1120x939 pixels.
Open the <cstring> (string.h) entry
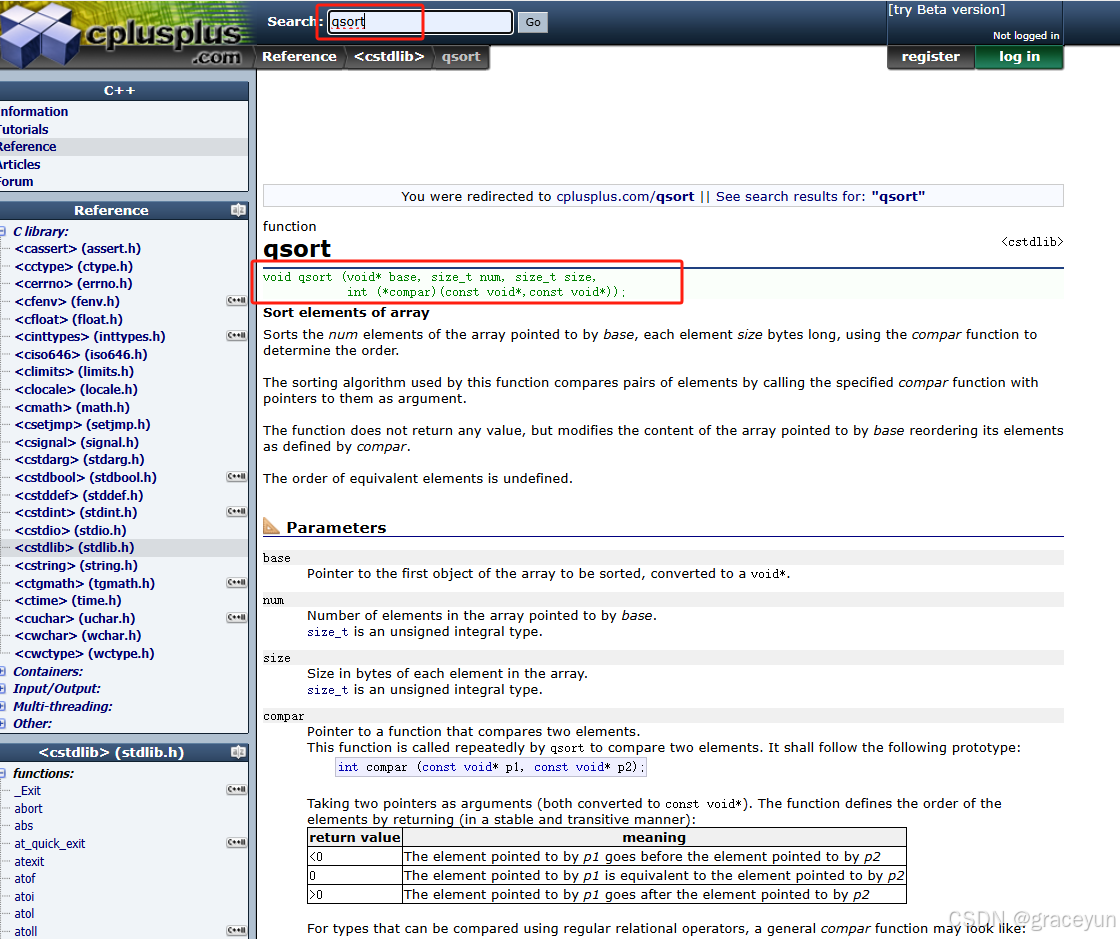76,566
